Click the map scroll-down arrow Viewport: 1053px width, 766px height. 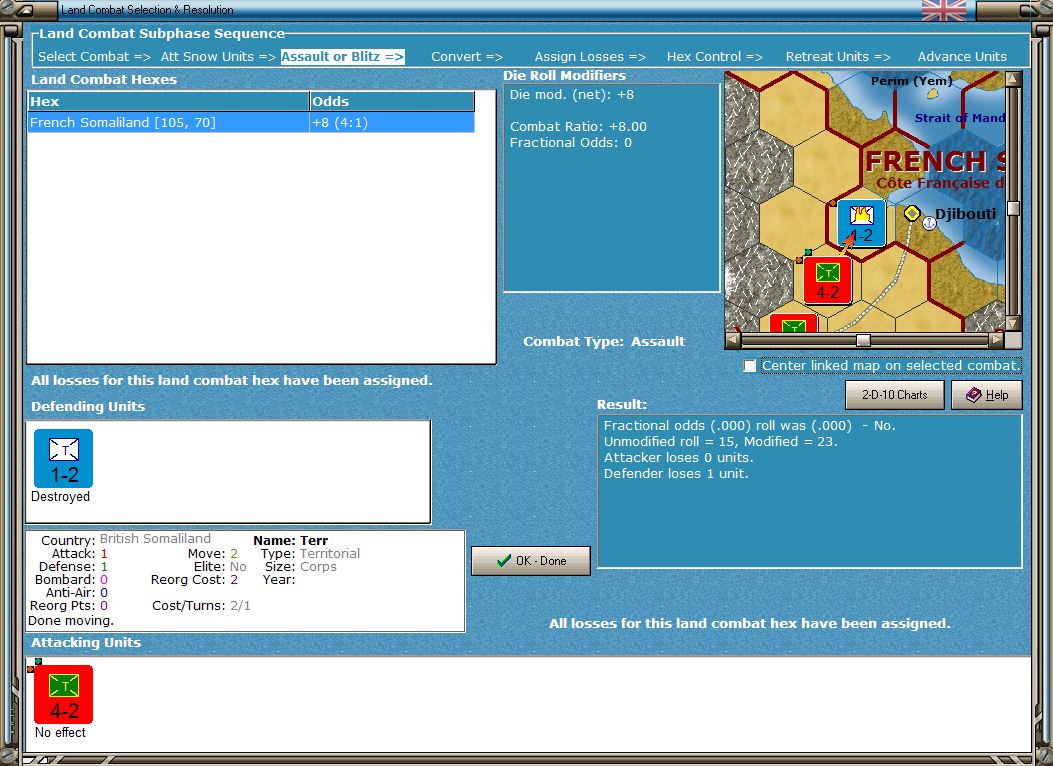(x=1013, y=324)
